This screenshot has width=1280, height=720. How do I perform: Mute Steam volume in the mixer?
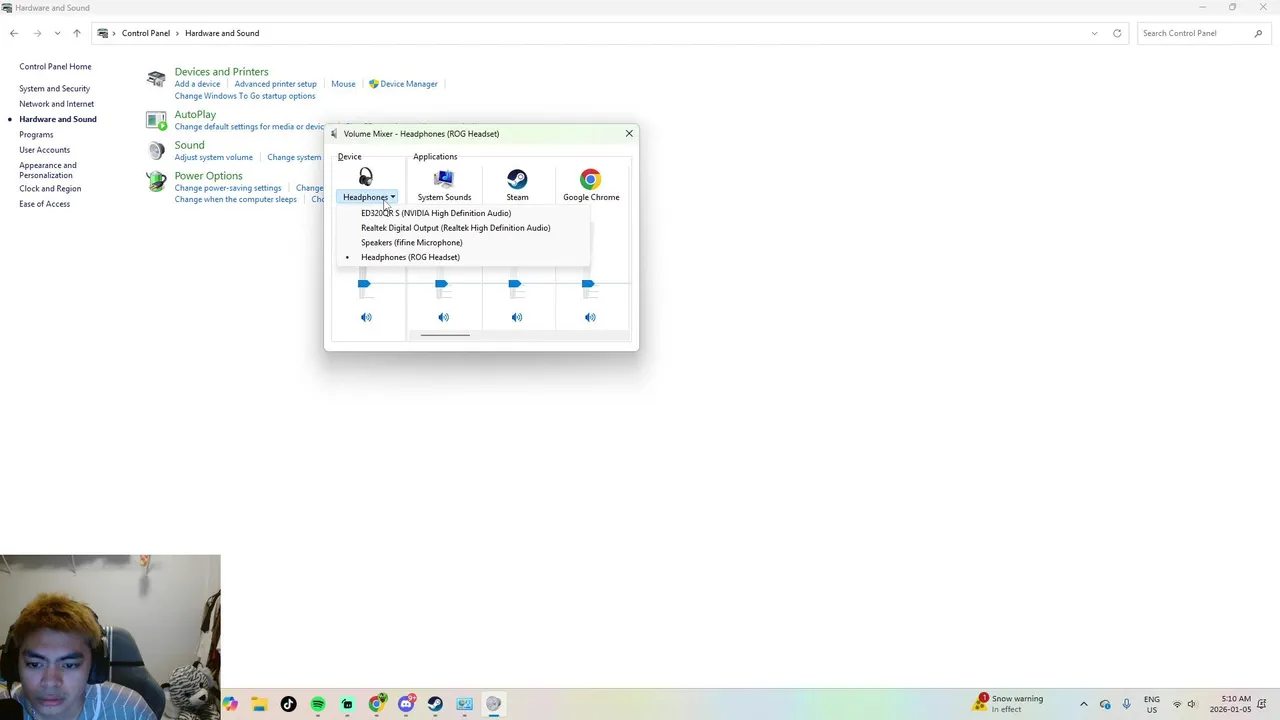click(x=517, y=317)
